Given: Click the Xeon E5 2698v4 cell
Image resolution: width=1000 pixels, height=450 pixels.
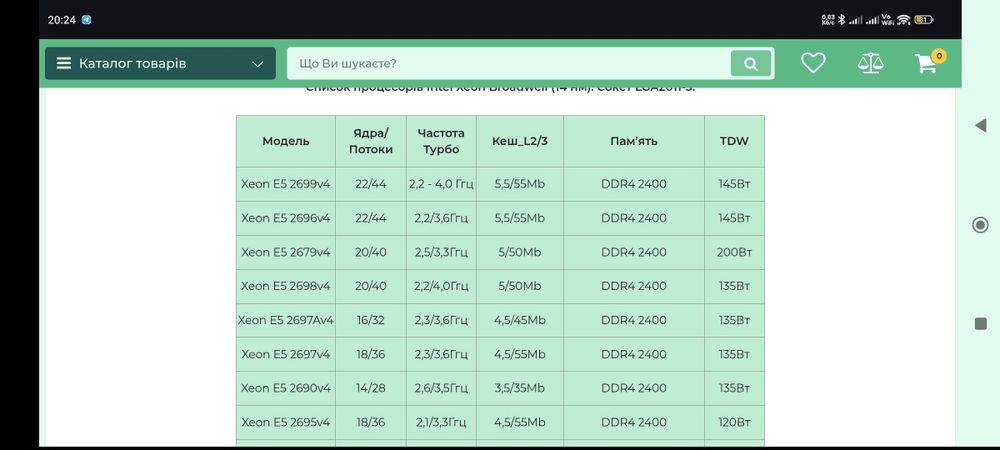Looking at the screenshot, I should (286, 286).
